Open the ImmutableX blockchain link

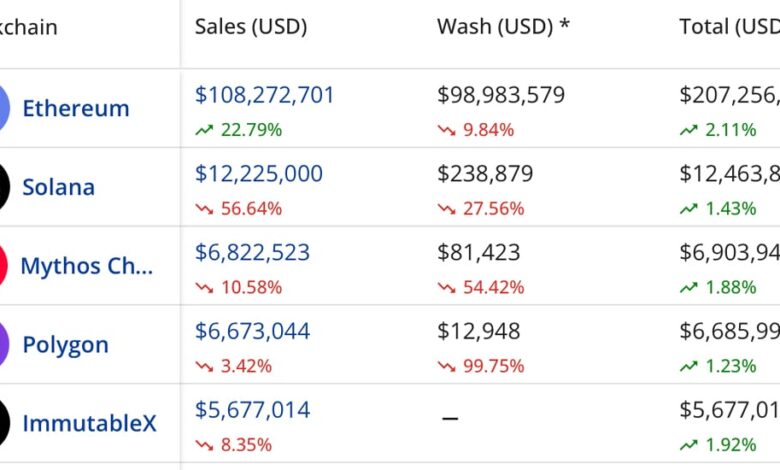(89, 423)
